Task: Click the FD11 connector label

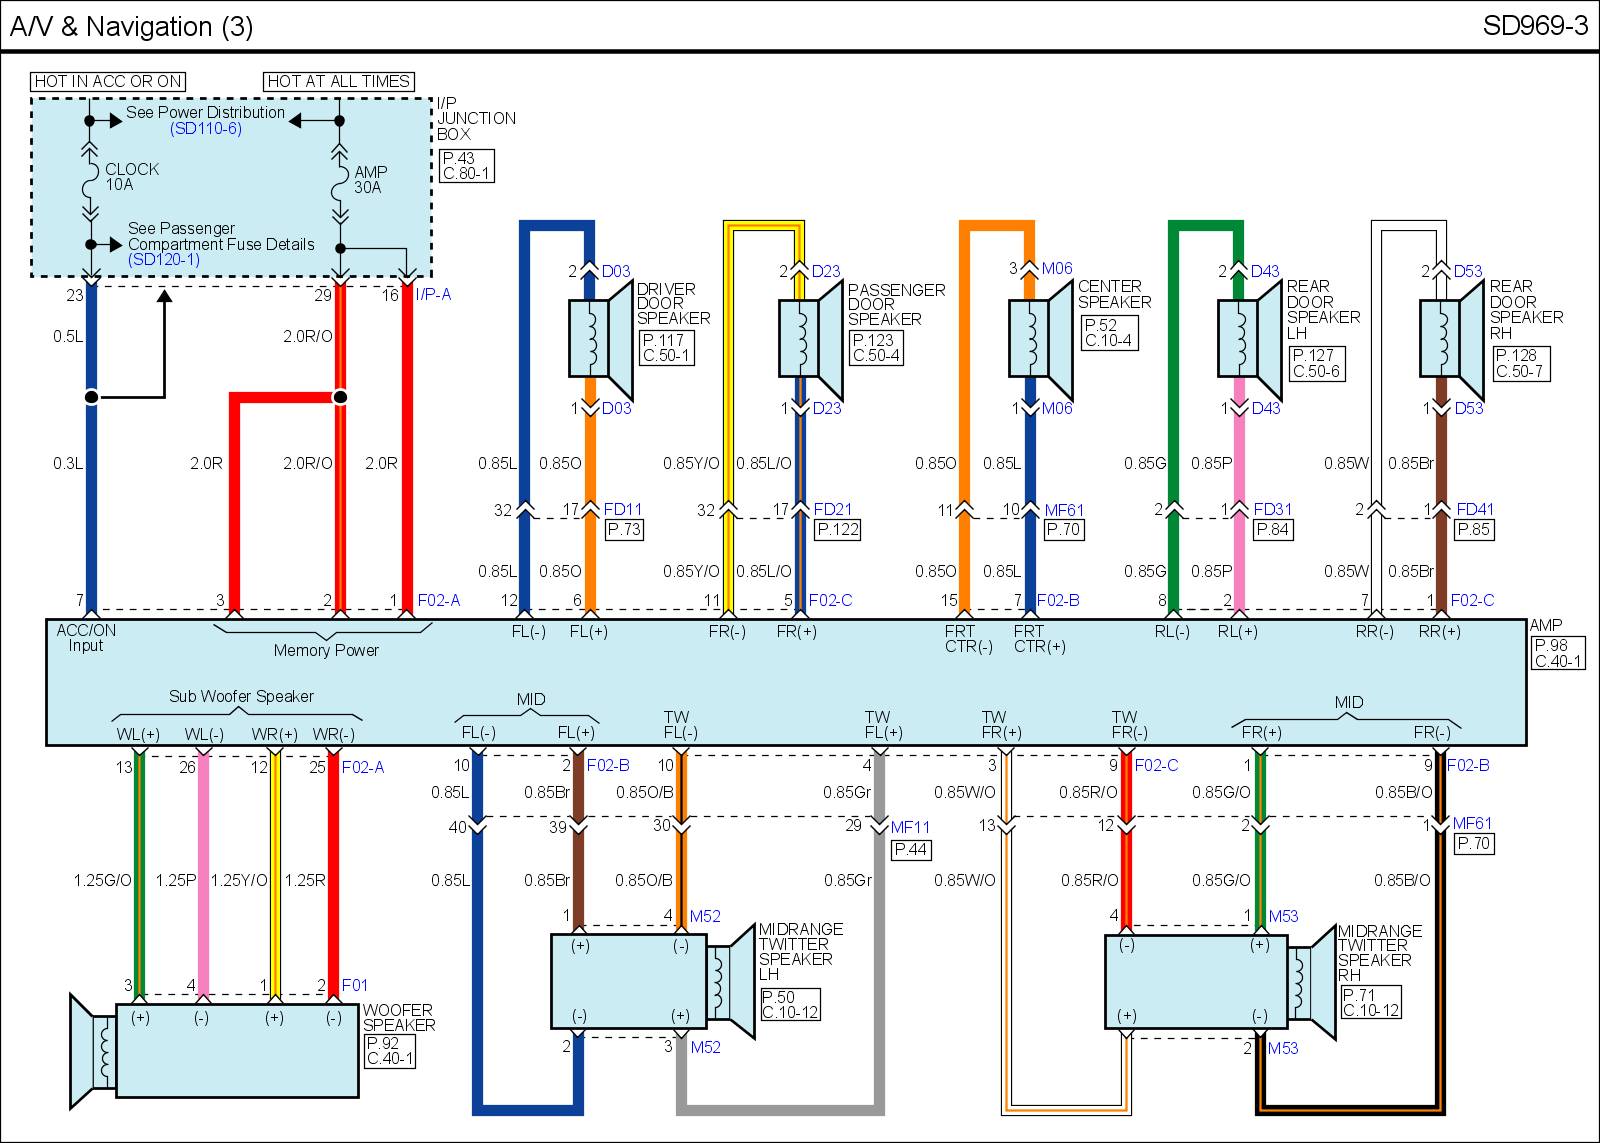Action: [622, 510]
